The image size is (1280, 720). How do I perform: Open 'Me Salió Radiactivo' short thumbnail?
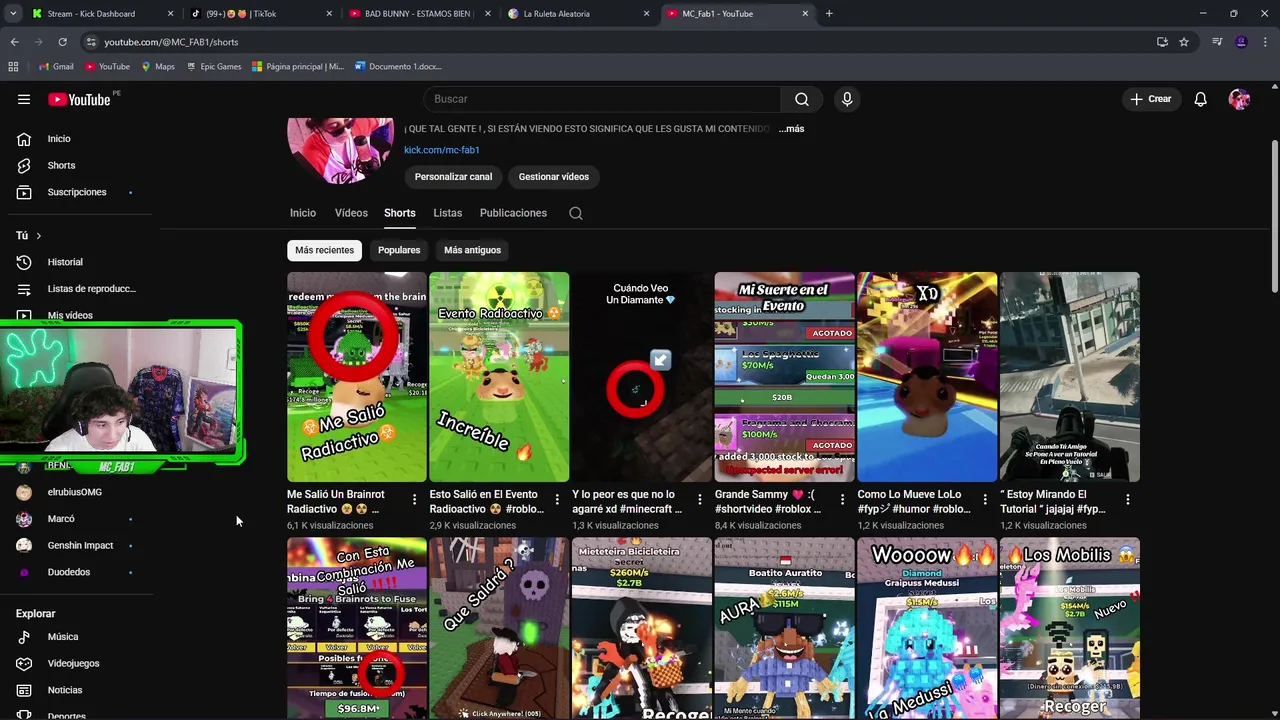tap(357, 377)
